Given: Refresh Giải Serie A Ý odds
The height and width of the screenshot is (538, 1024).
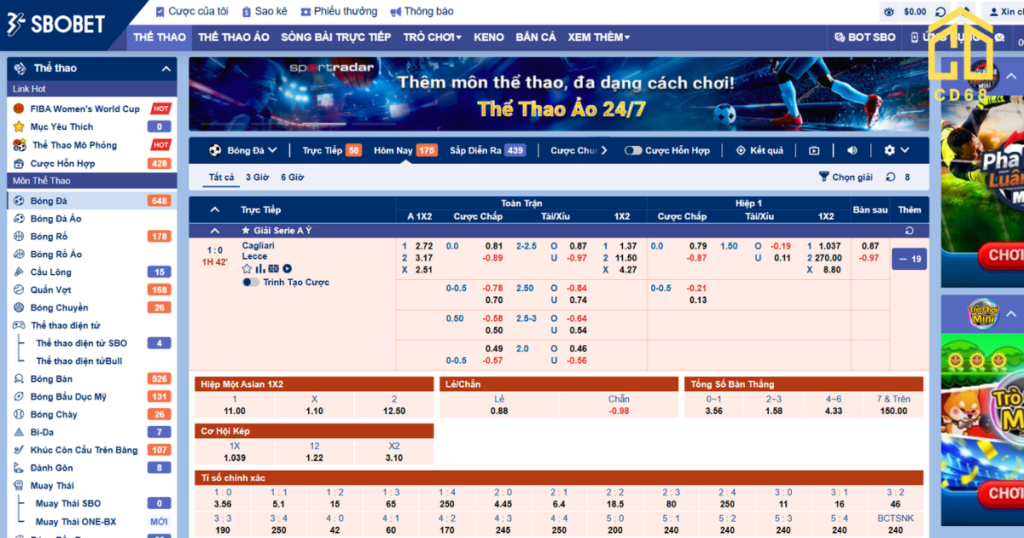Looking at the screenshot, I should pos(909,230).
